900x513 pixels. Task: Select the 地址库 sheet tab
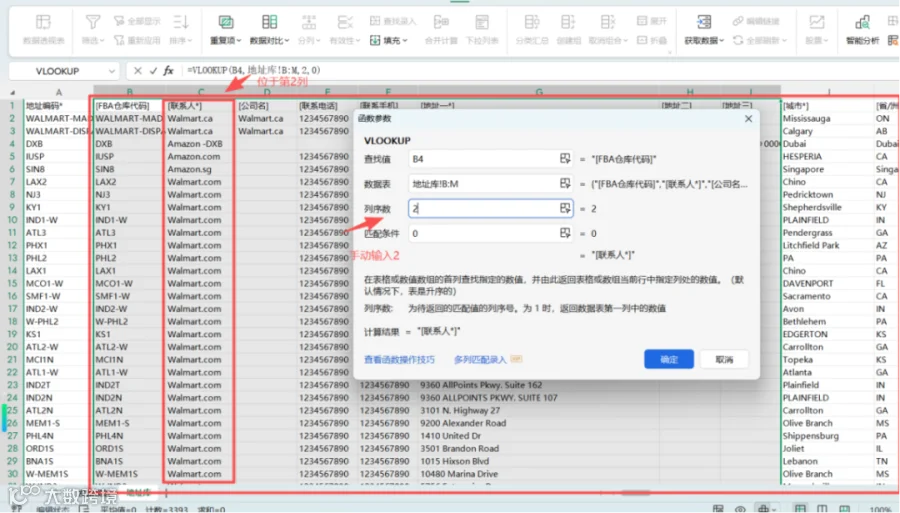pos(138,492)
